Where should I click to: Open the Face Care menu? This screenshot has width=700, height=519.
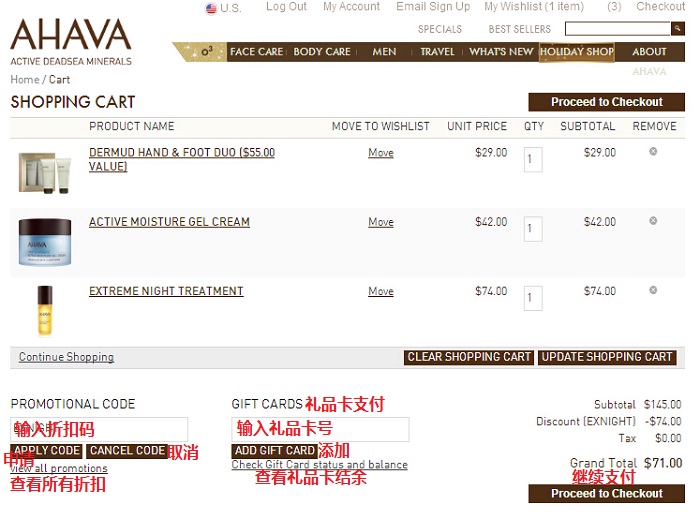click(256, 52)
